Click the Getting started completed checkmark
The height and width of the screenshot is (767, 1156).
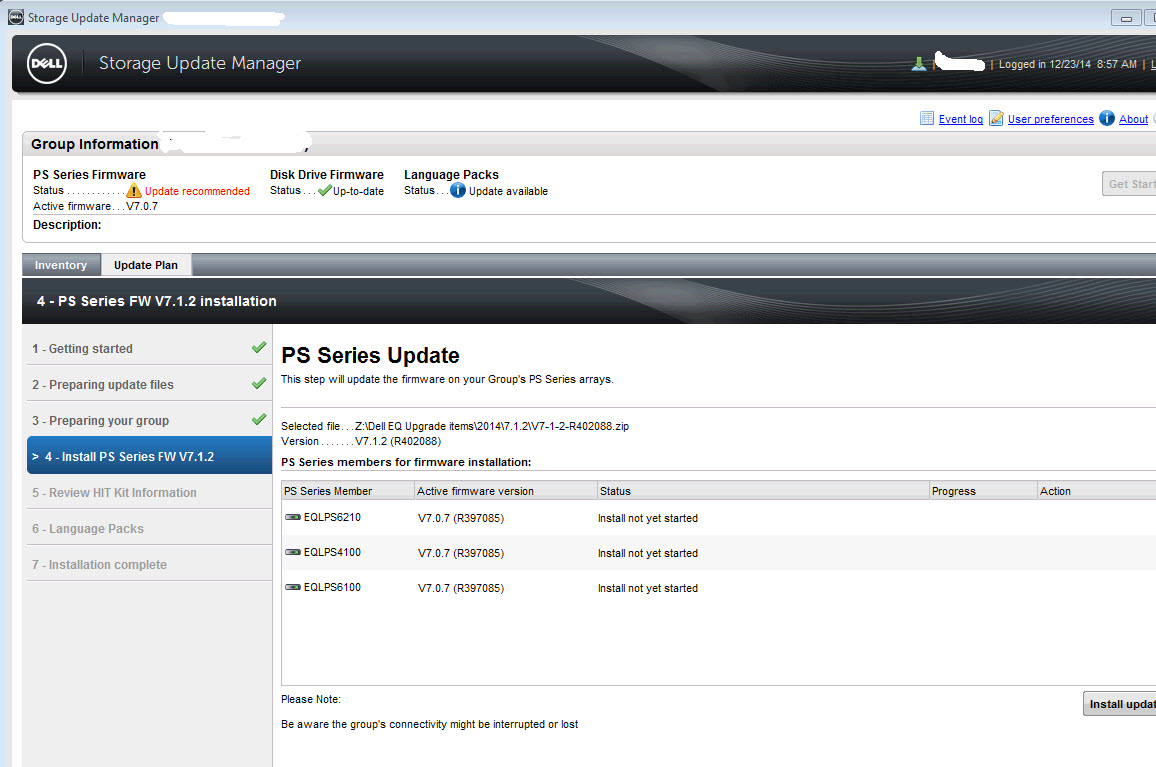[259, 347]
